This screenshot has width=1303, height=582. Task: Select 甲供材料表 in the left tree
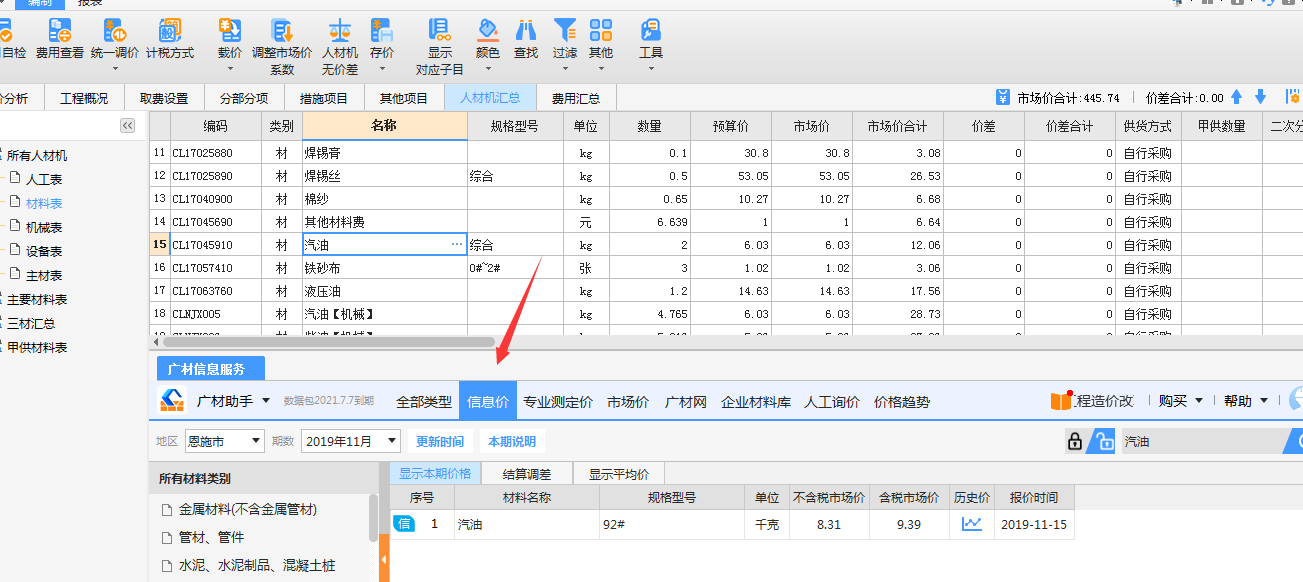tap(37, 348)
